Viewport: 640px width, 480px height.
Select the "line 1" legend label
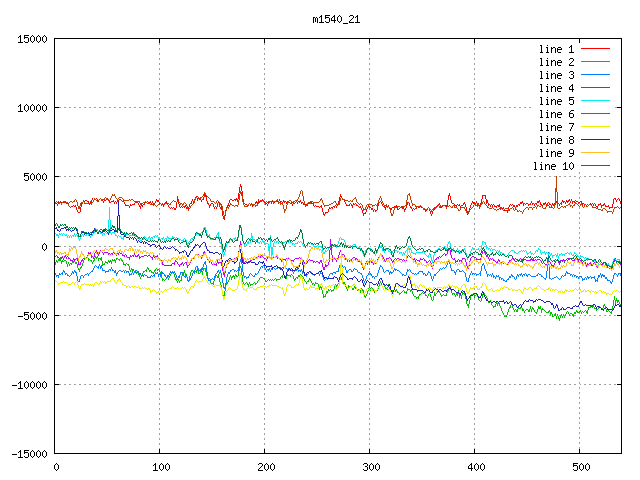557,49
